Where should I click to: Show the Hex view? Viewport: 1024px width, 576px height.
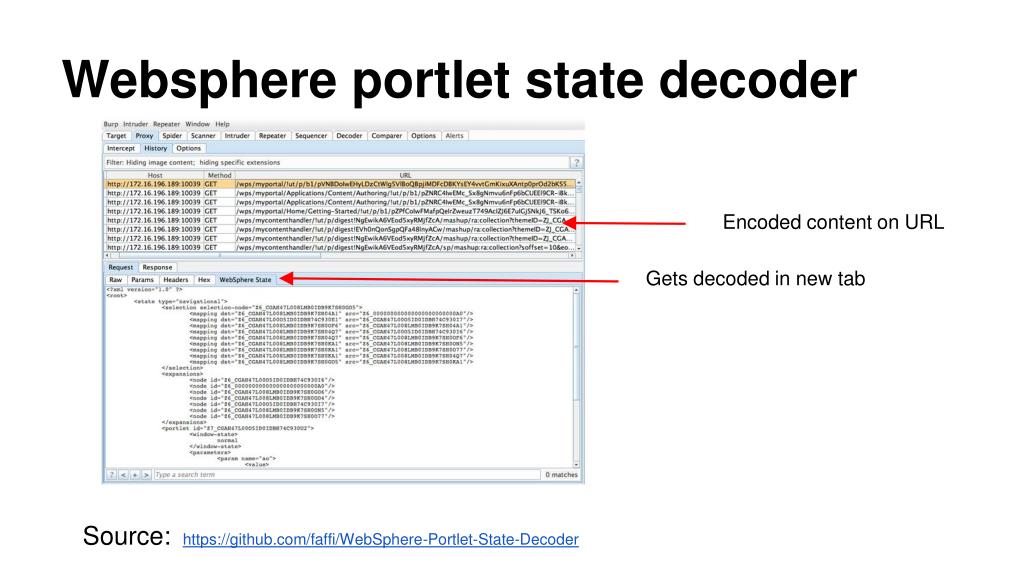(x=204, y=280)
